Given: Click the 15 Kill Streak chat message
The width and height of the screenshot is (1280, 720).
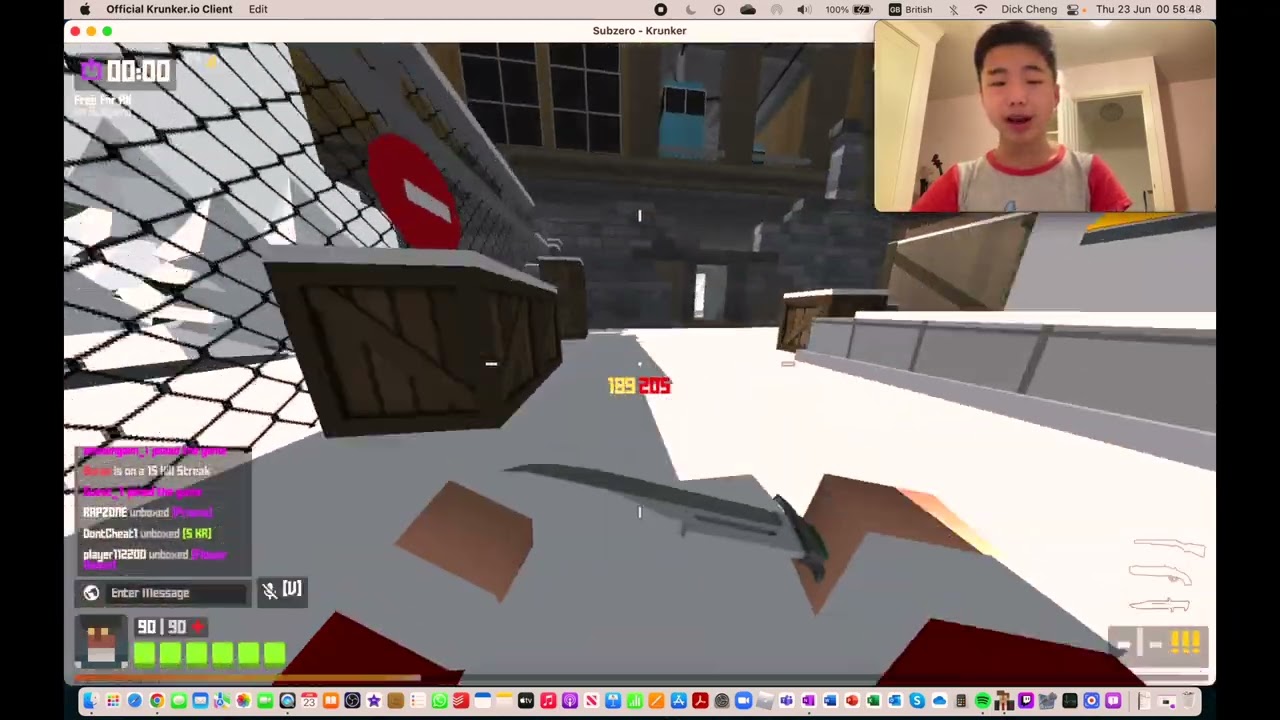Looking at the screenshot, I should click(147, 470).
